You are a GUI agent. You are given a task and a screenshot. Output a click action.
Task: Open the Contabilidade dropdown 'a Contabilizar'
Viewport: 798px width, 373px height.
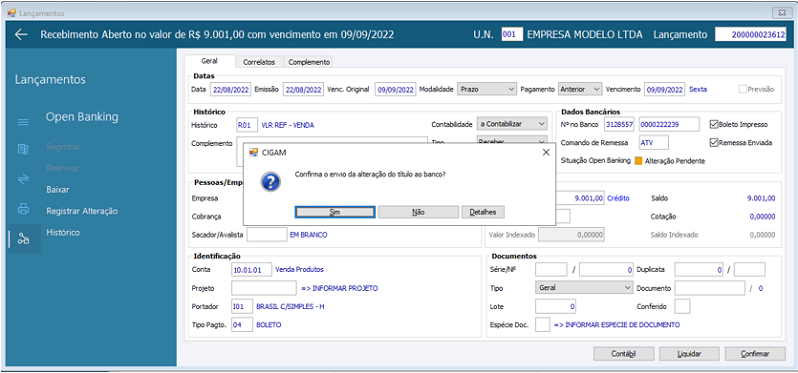tap(512, 124)
